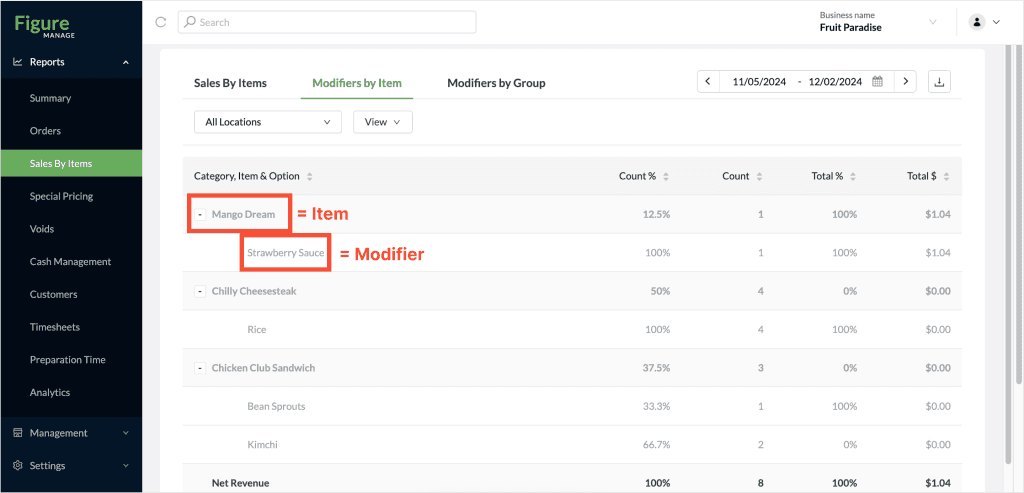Open the All Locations dropdown
The width and height of the screenshot is (1024, 493).
(x=268, y=122)
